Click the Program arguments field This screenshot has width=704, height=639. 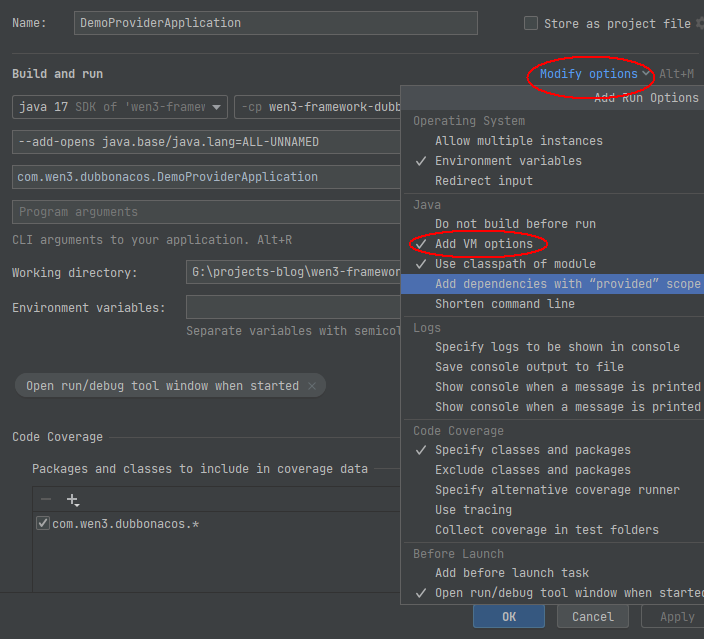pos(206,212)
